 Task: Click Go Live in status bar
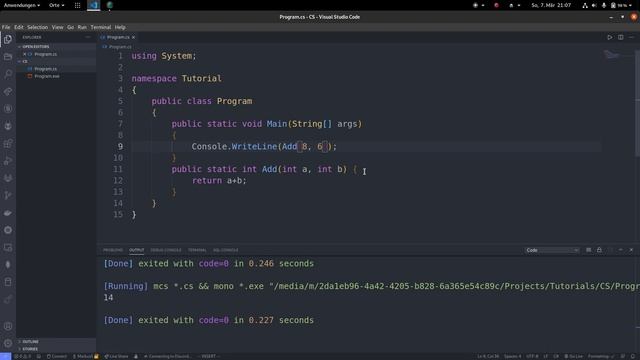tap(573, 356)
